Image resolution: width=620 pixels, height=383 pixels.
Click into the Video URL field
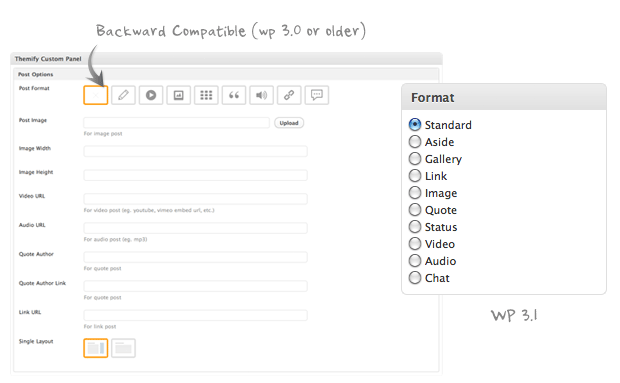195,199
